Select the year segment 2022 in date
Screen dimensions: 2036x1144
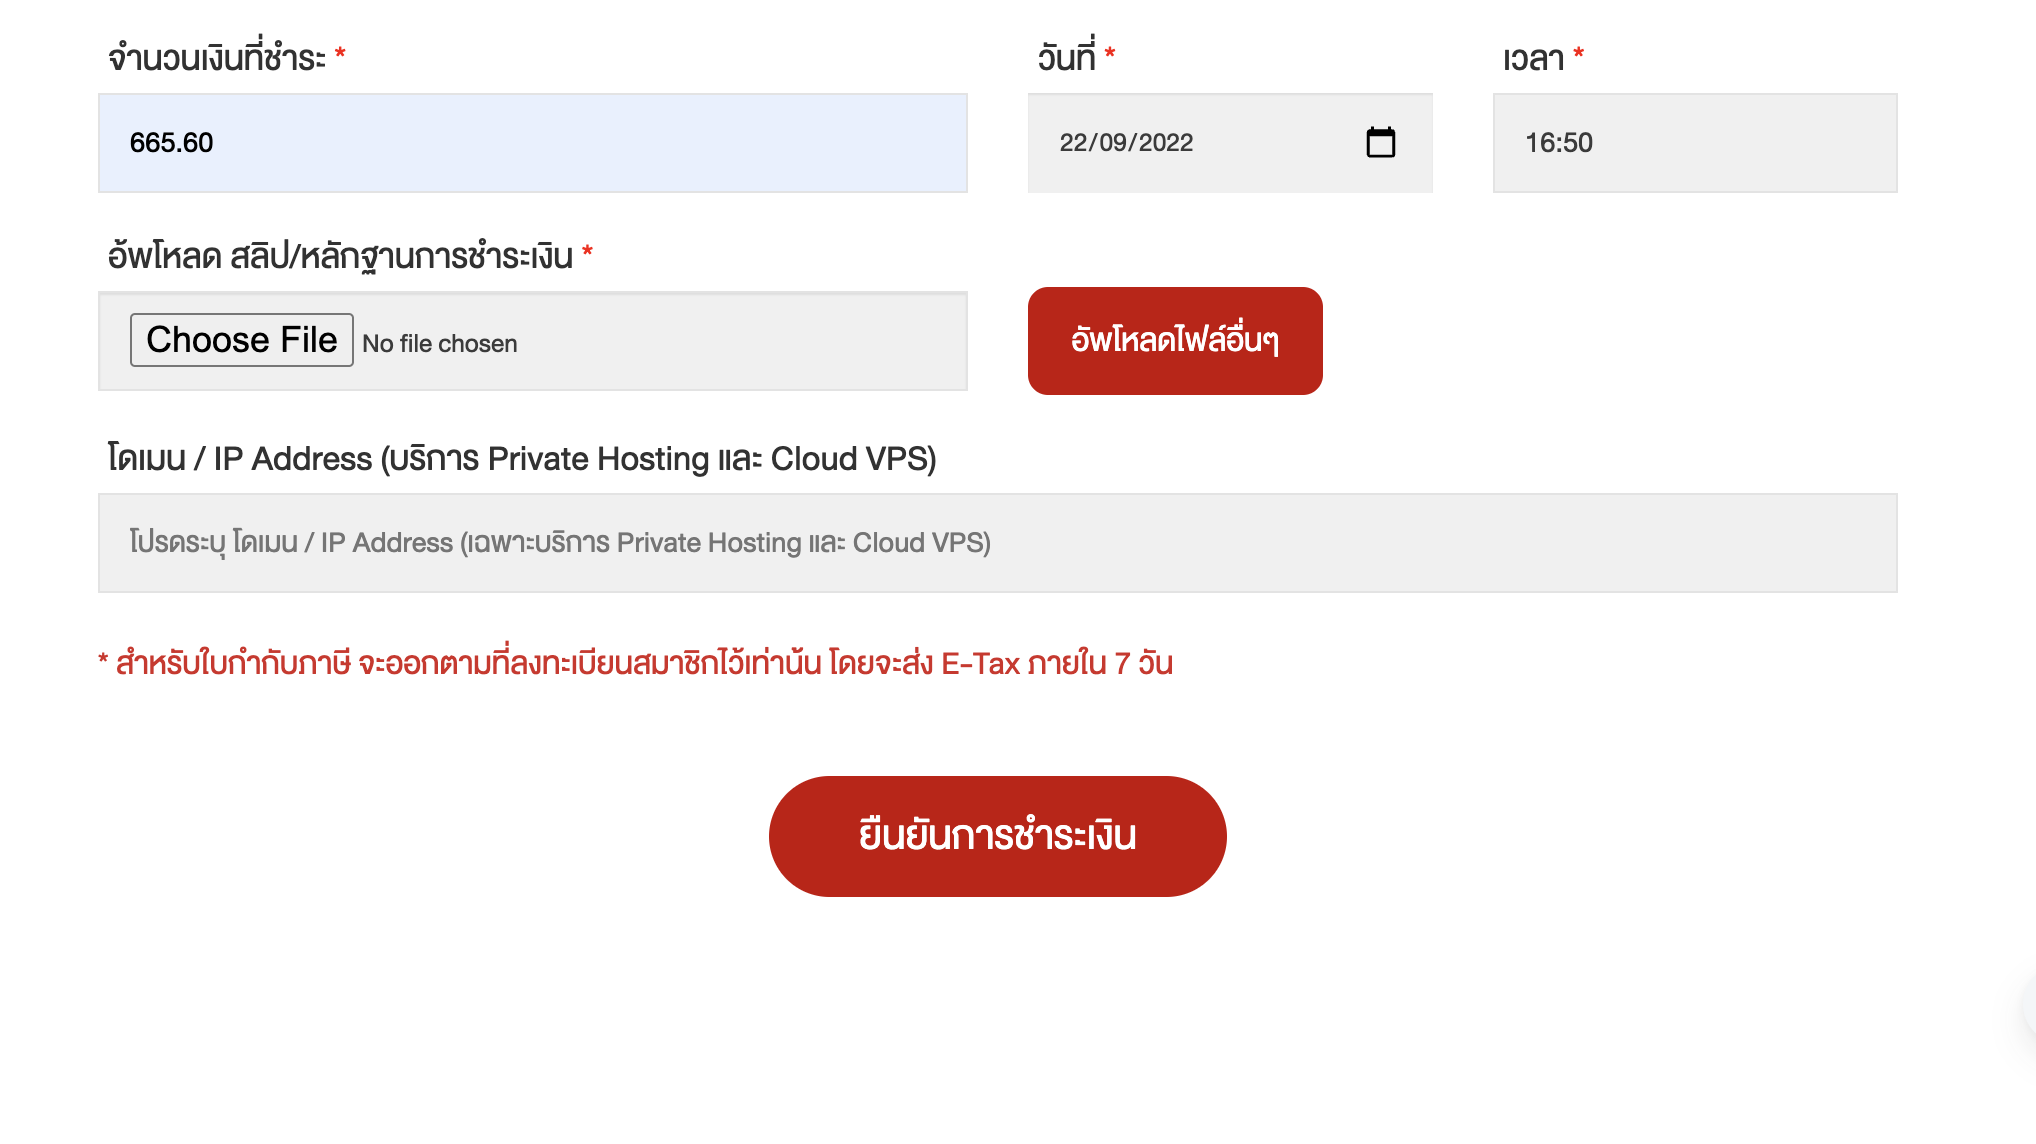click(1166, 143)
